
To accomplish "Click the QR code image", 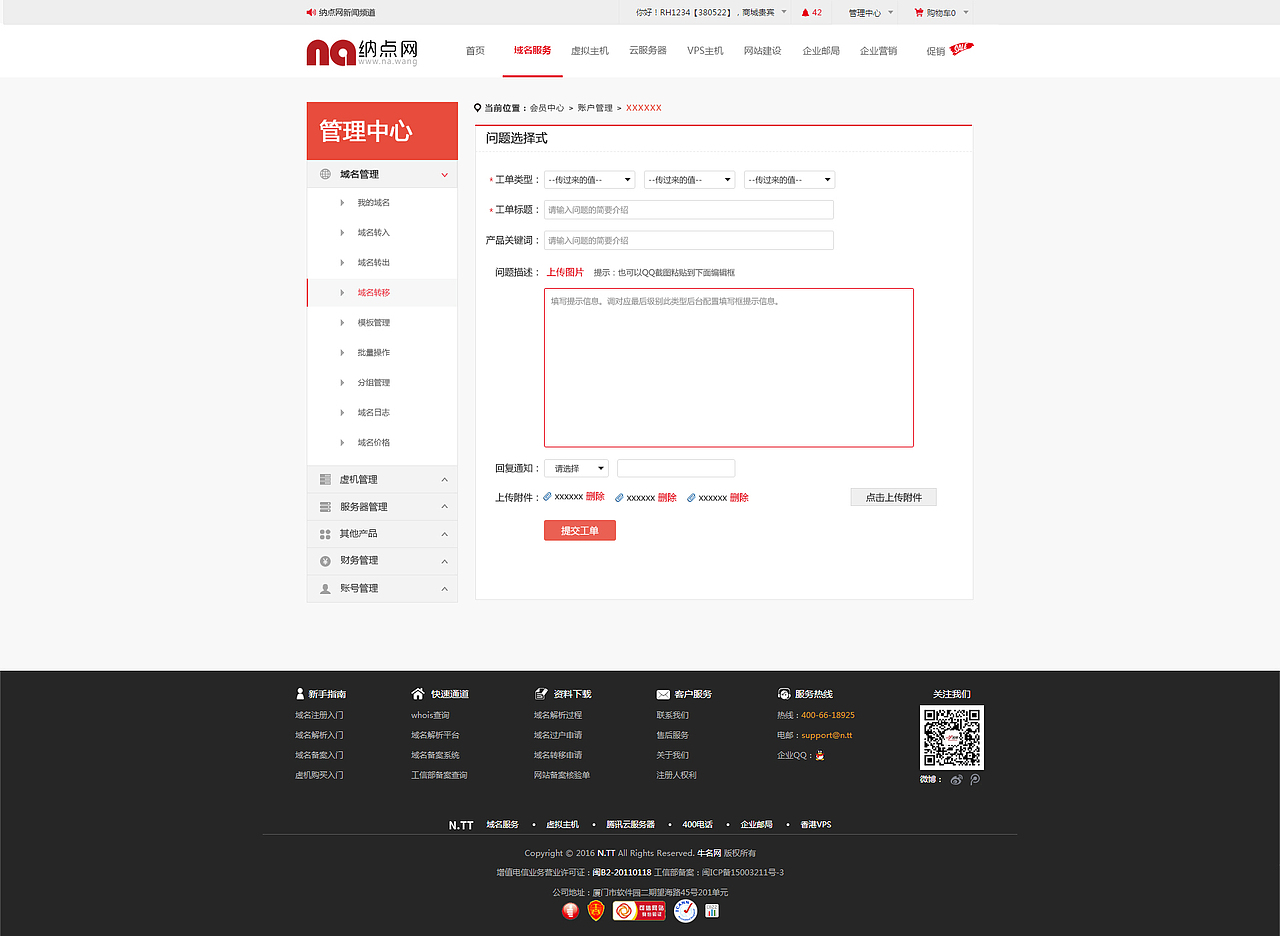I will pyautogui.click(x=952, y=737).
